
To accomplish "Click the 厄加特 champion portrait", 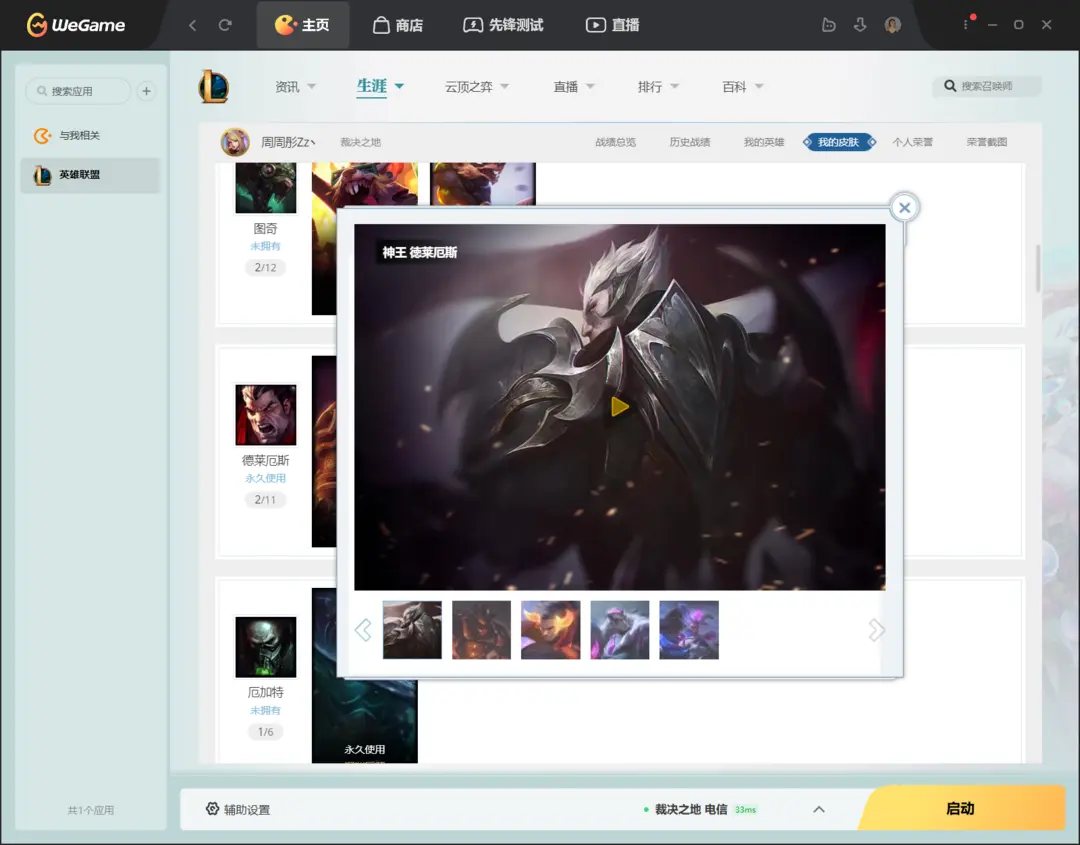I will tap(266, 647).
